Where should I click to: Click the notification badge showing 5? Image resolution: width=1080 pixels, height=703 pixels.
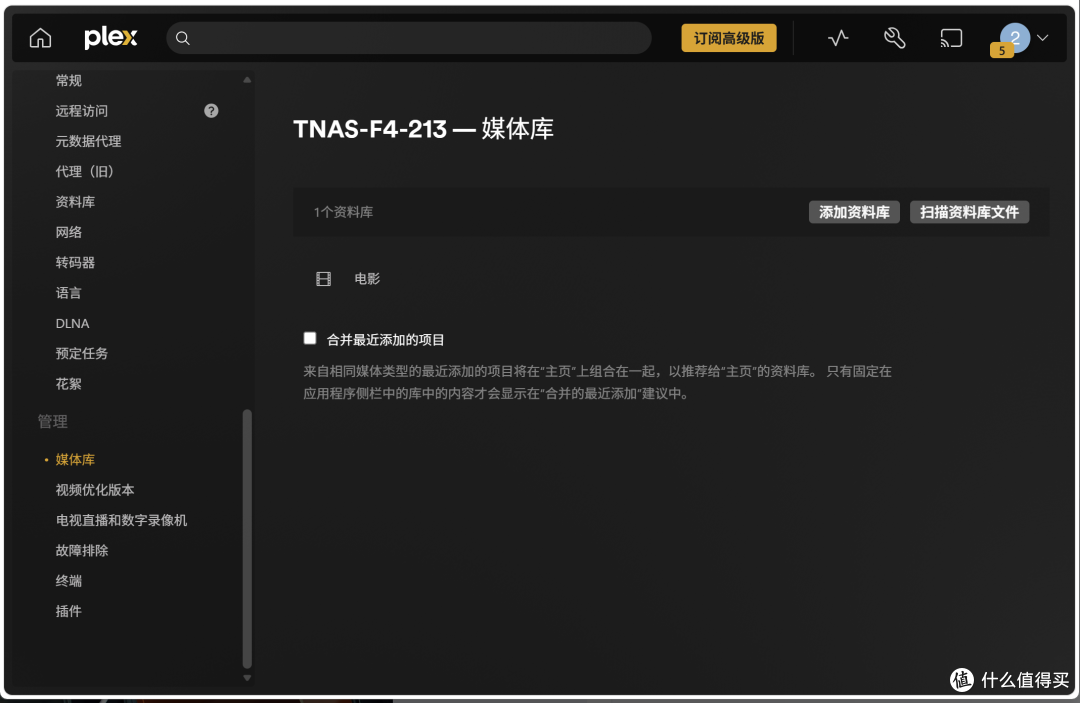pos(1001,50)
